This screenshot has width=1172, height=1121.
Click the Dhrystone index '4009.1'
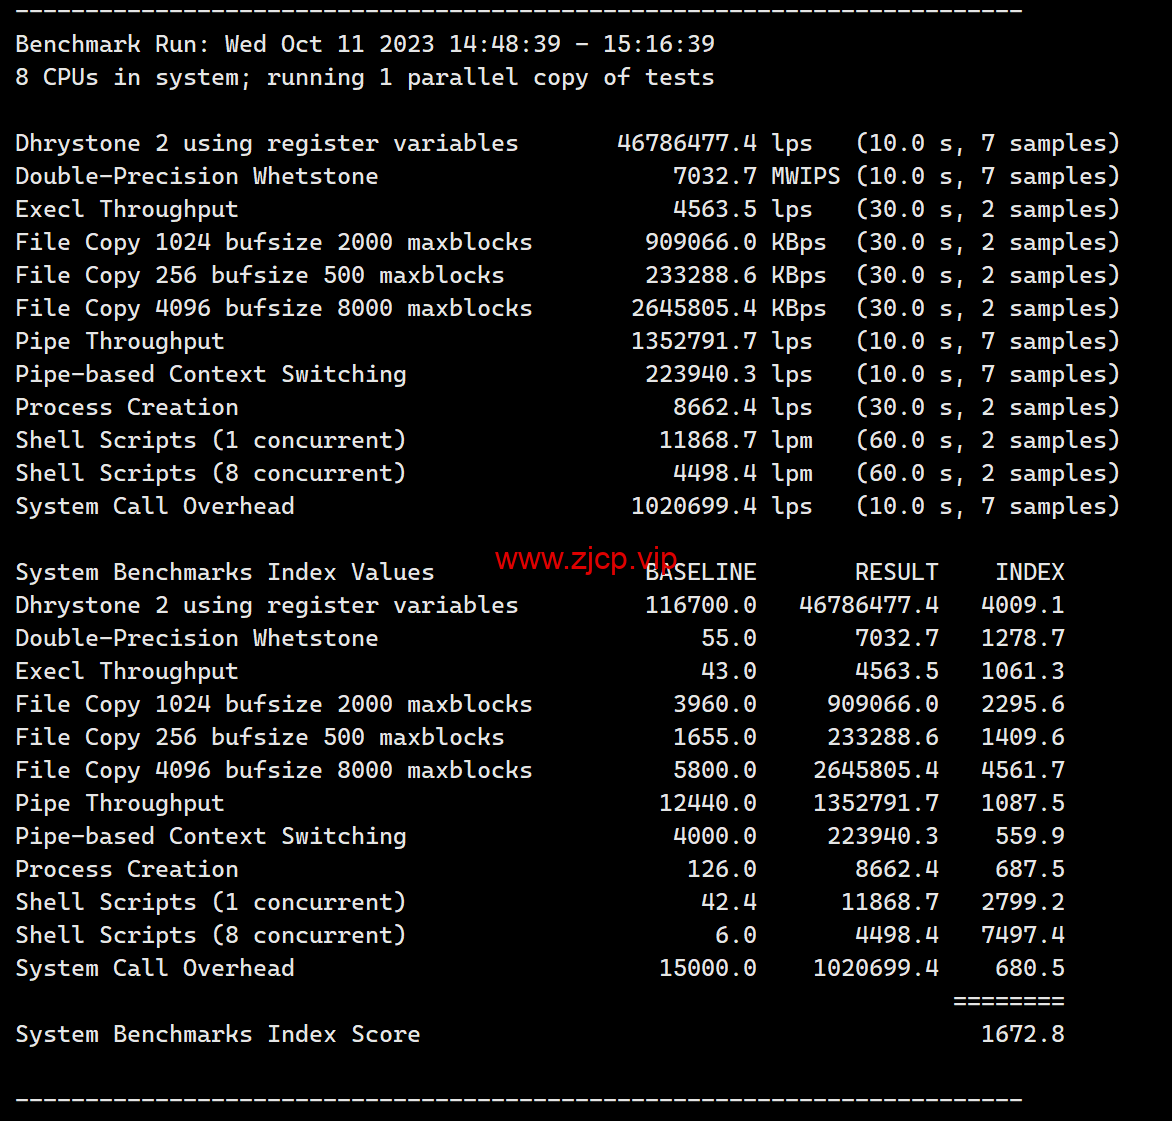click(1023, 605)
